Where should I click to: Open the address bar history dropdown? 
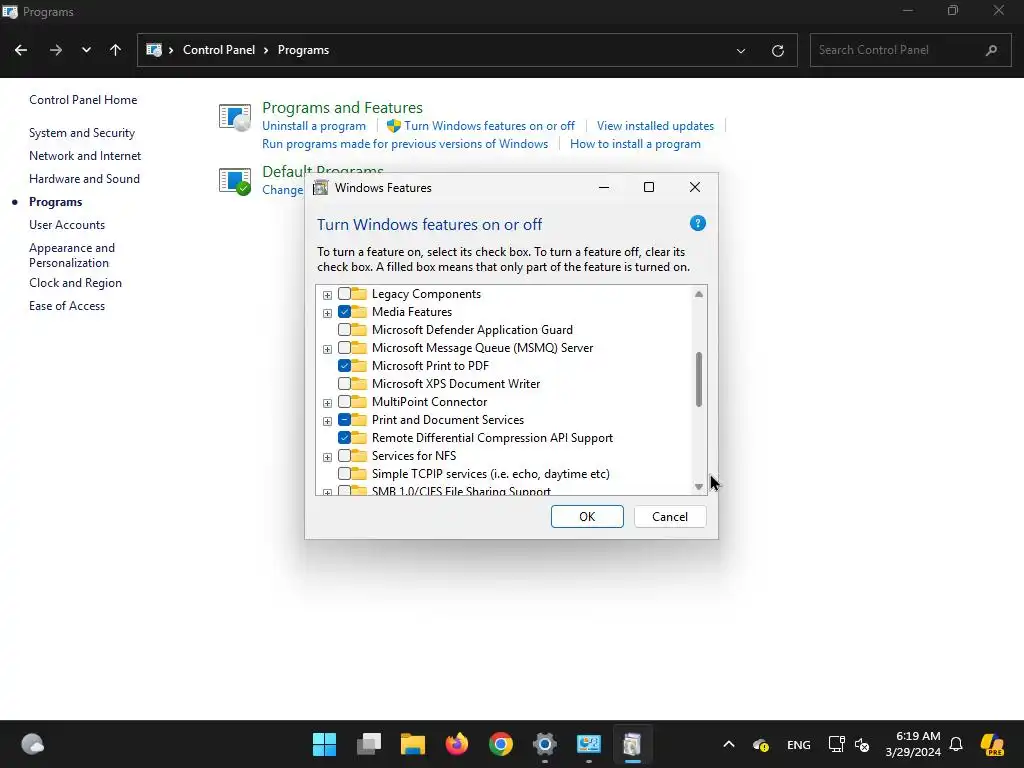pos(741,51)
